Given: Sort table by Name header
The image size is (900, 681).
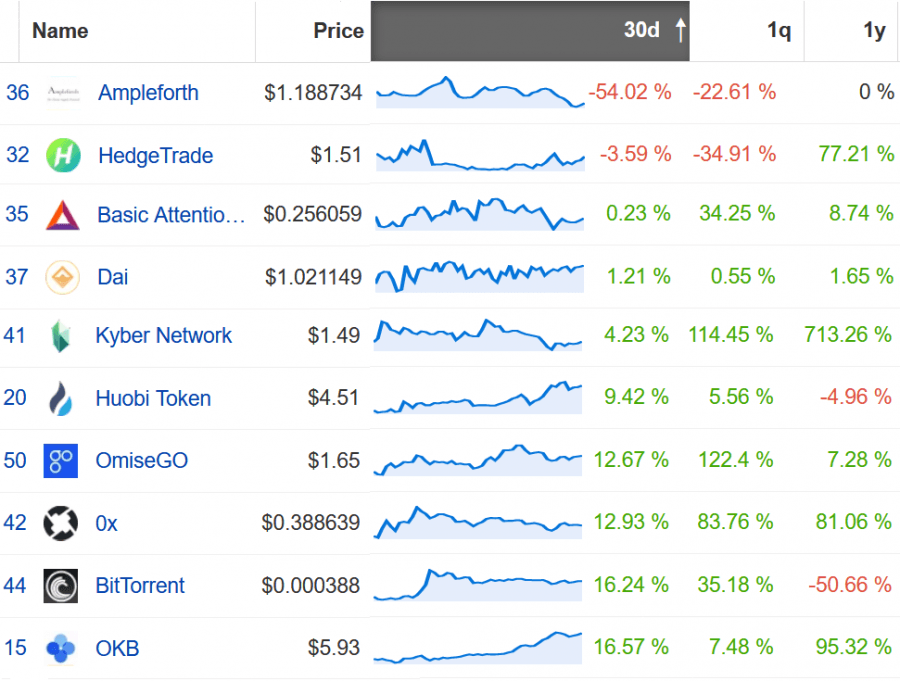Looking at the screenshot, I should tap(60, 30).
